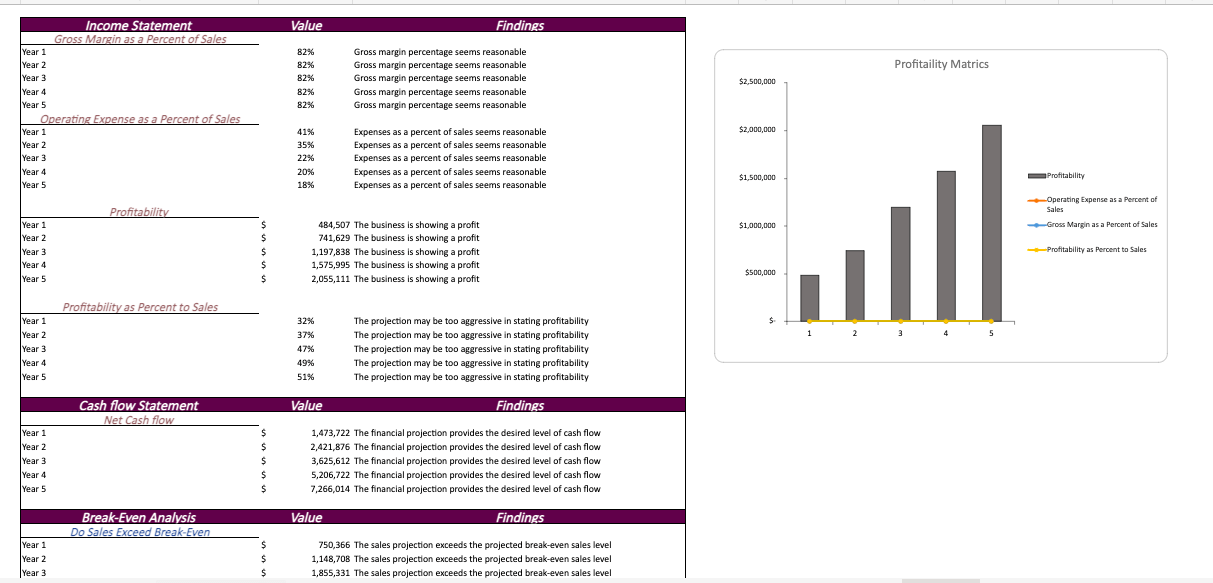
Task: Select the Net Cash flow subheading
Action: coord(139,420)
